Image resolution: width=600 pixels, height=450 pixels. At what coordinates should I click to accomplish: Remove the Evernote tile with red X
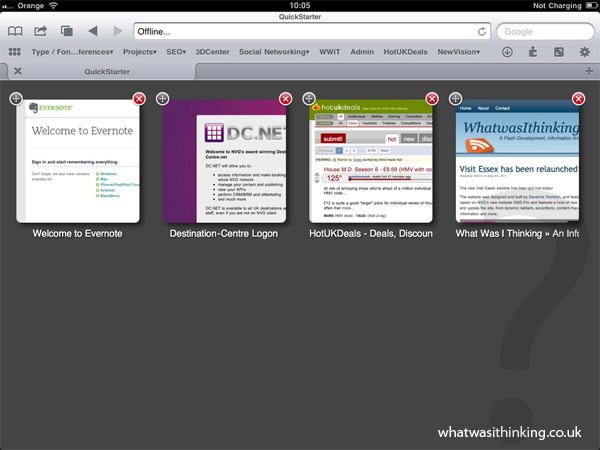click(x=139, y=99)
